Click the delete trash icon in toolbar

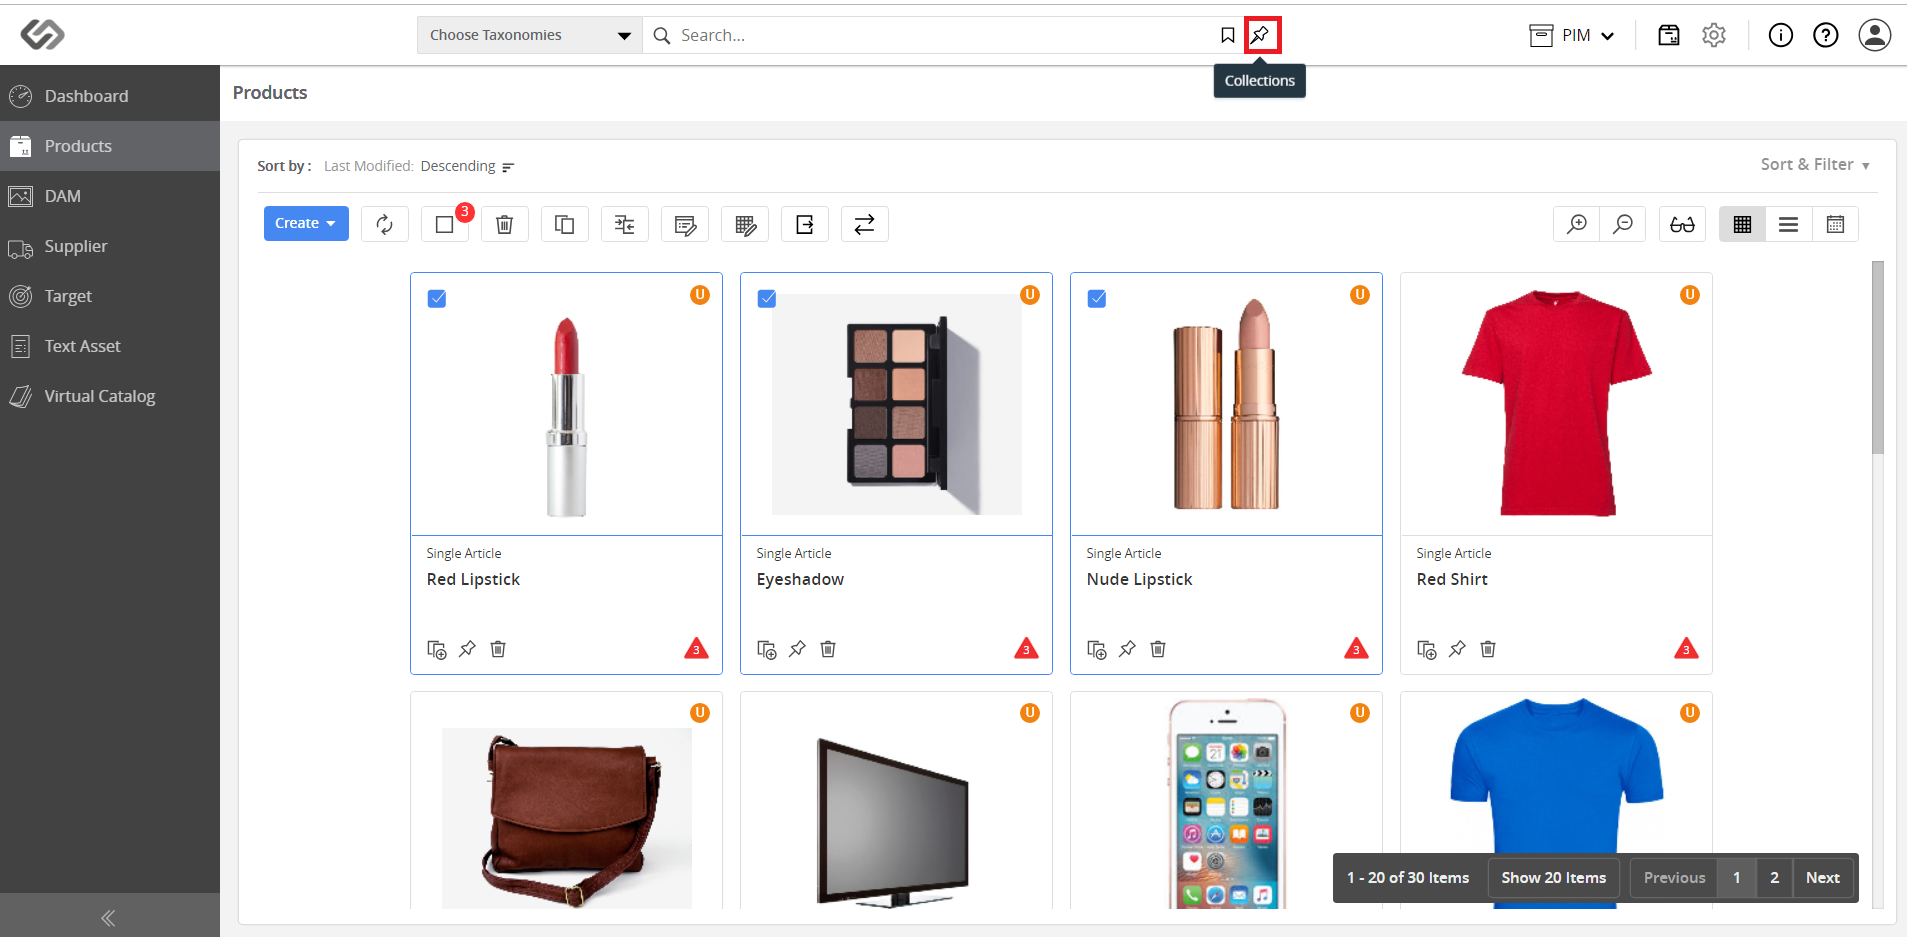point(505,224)
